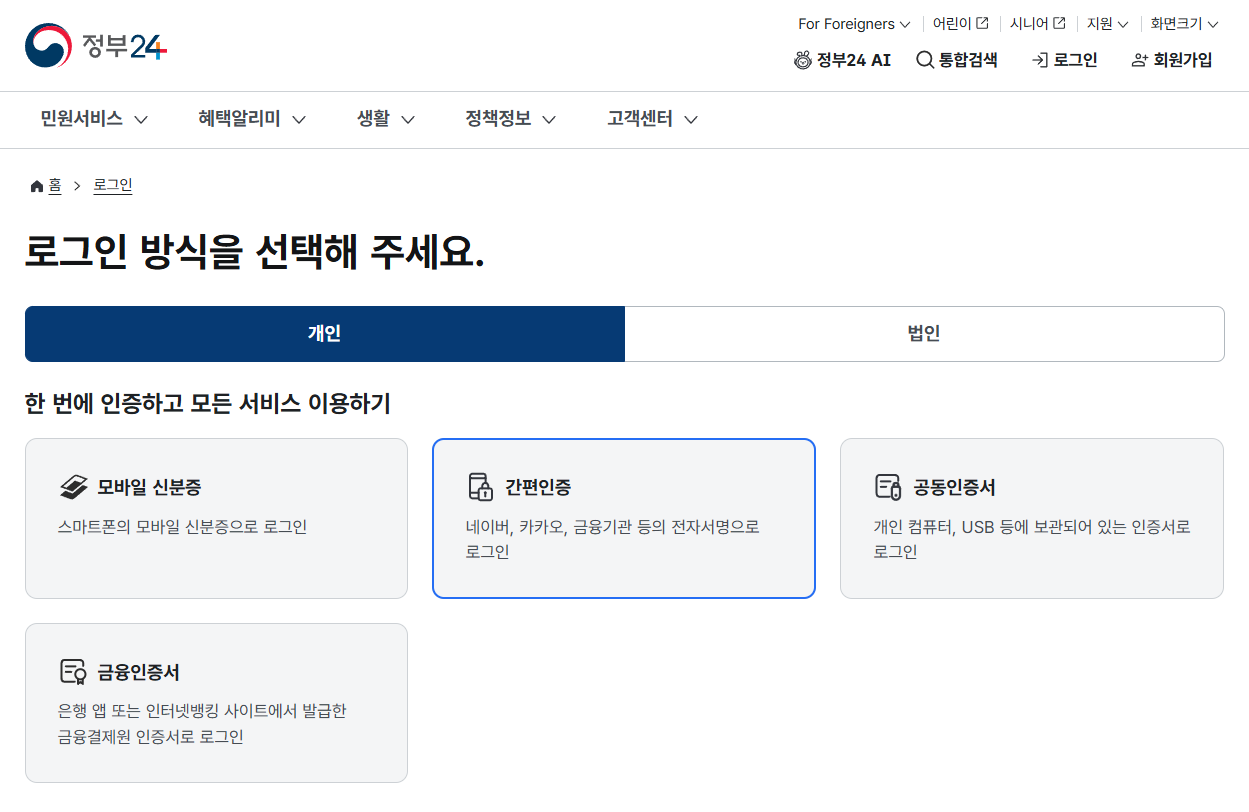Click chevron next to 고객센터

[691, 120]
